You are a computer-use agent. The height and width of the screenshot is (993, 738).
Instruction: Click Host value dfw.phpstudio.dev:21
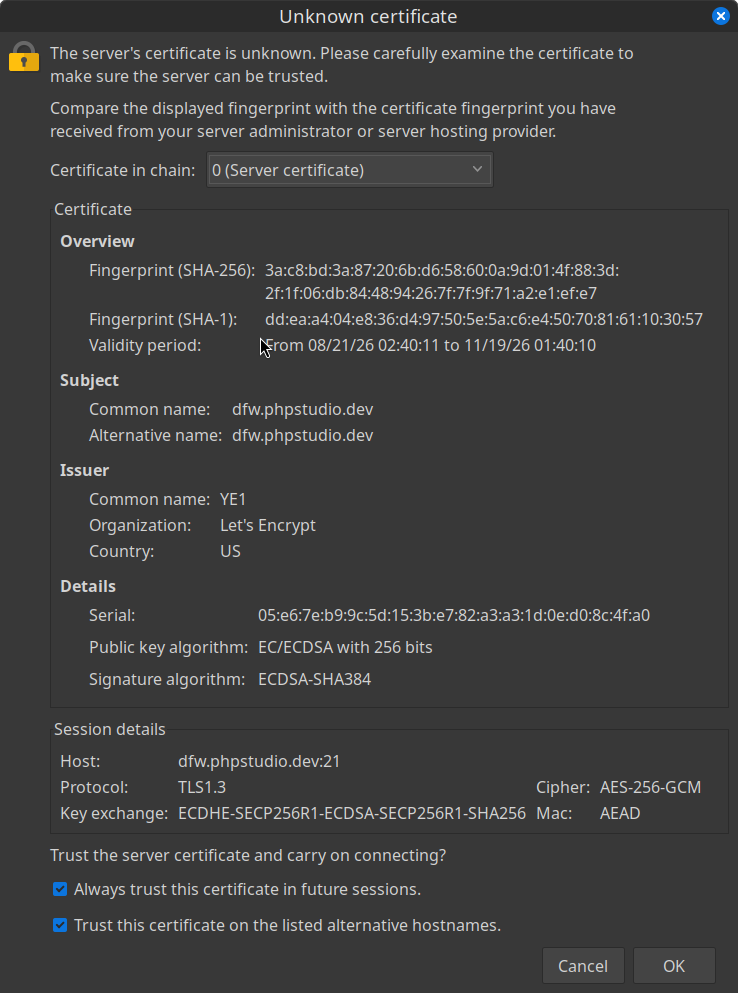(x=259, y=761)
